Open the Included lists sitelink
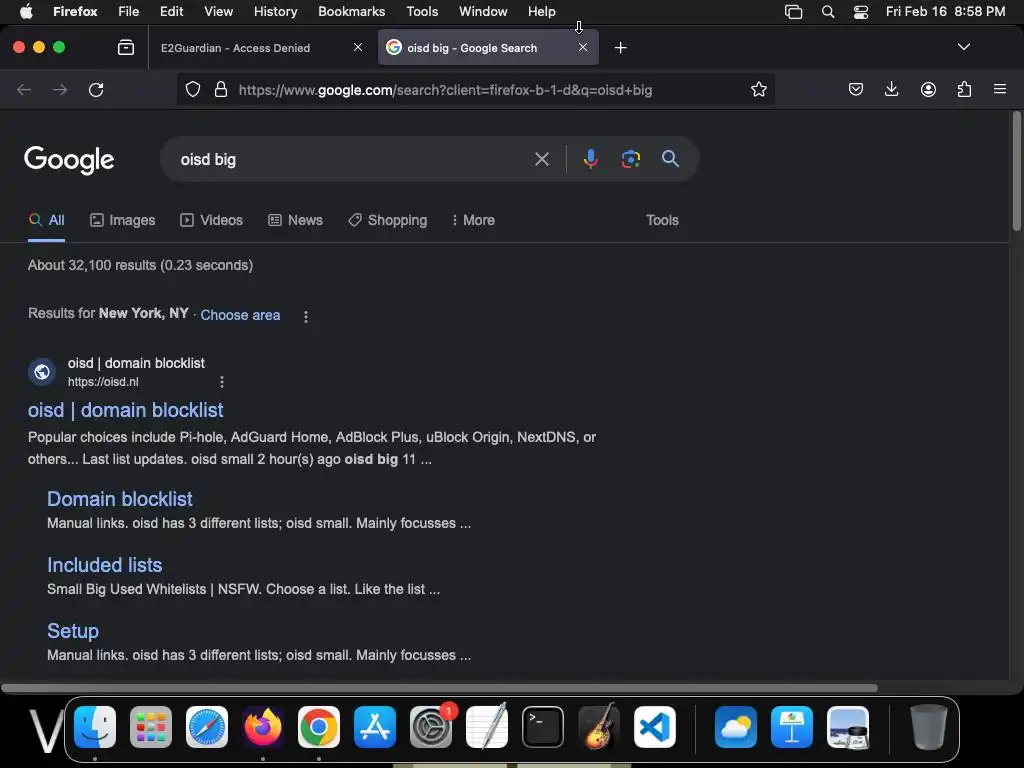 tap(104, 565)
